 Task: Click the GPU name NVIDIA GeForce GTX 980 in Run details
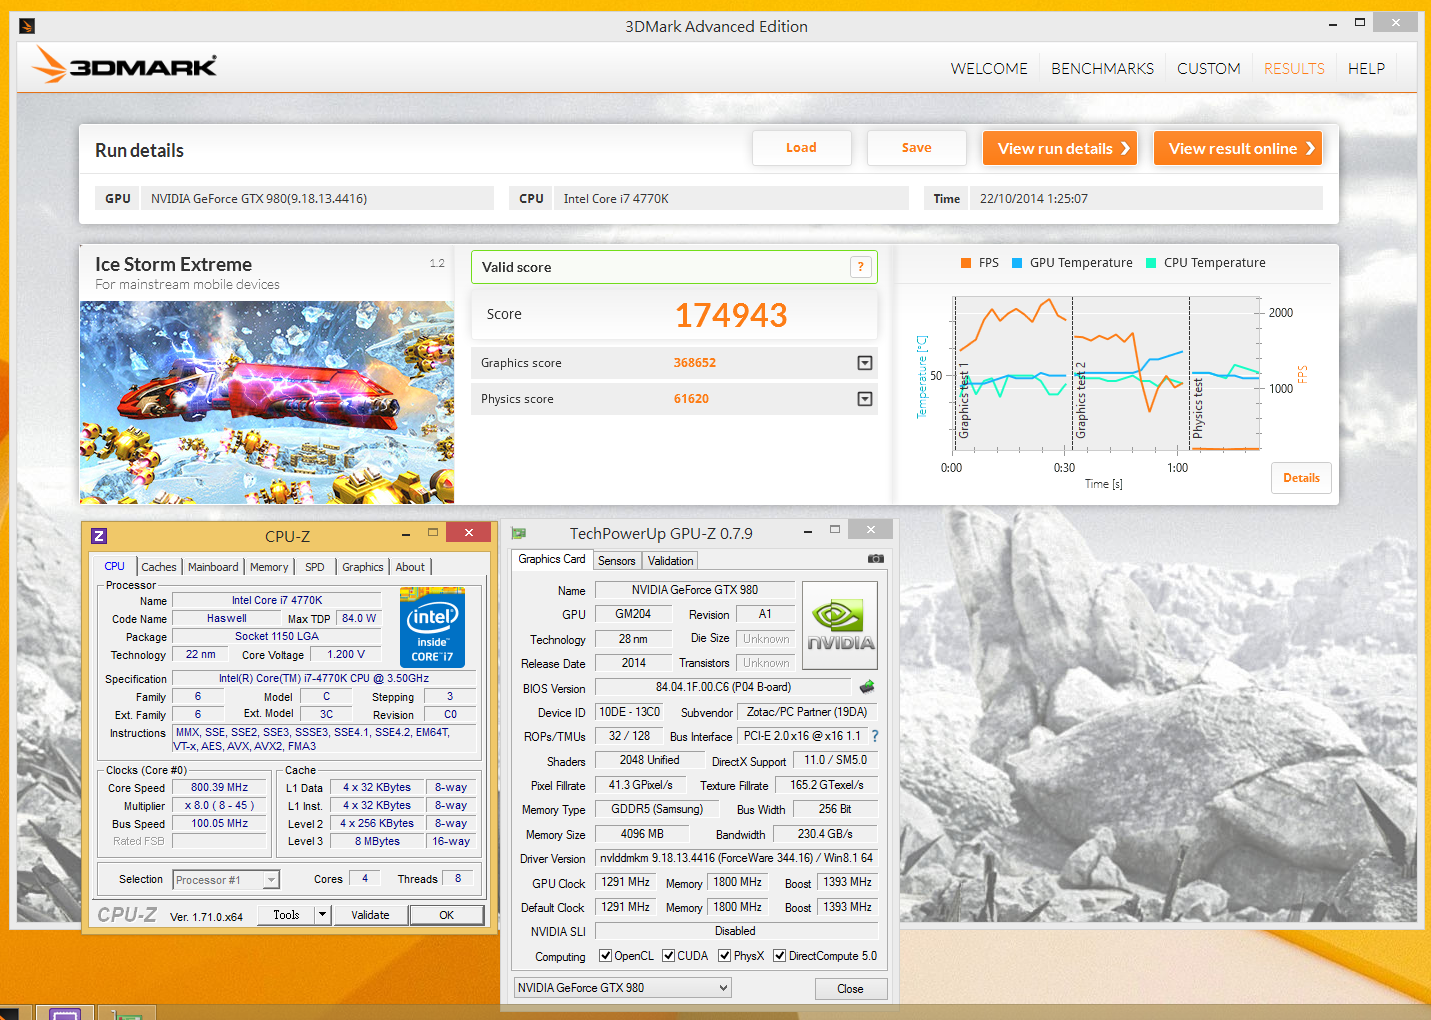coord(259,199)
